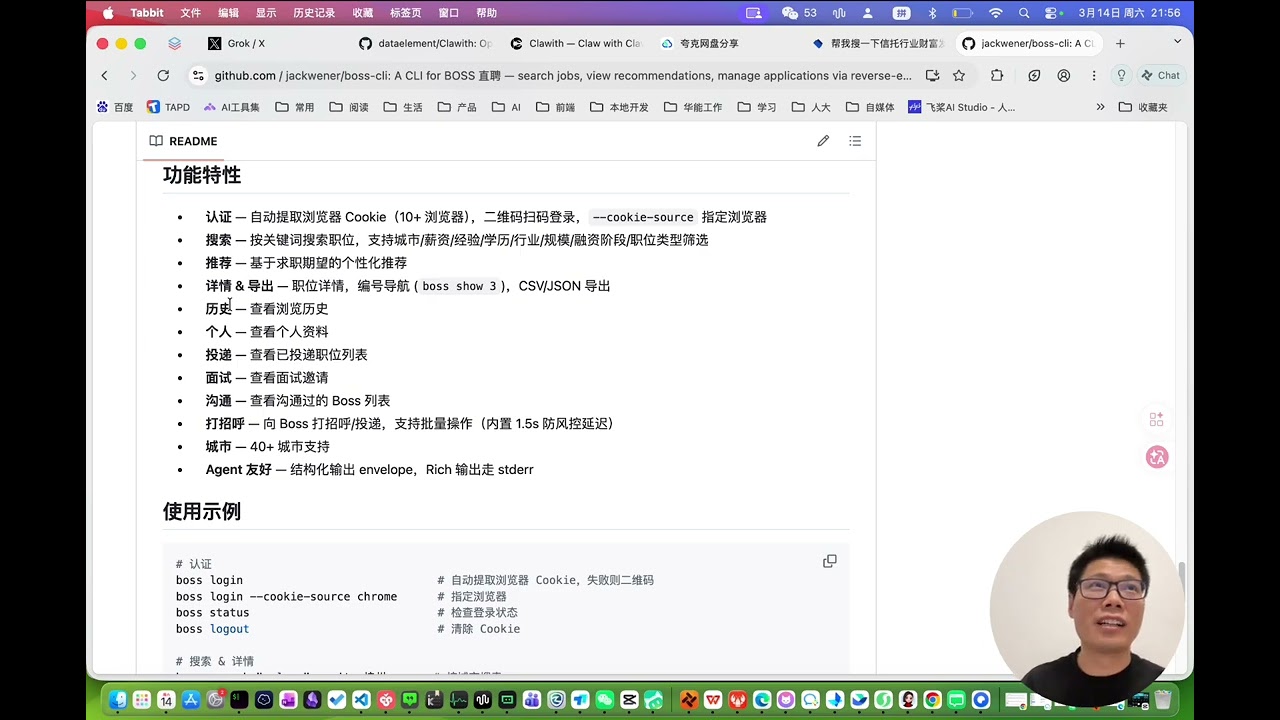Open Launchpad from the Dock
This screenshot has width=1280, height=720.
coord(141,699)
